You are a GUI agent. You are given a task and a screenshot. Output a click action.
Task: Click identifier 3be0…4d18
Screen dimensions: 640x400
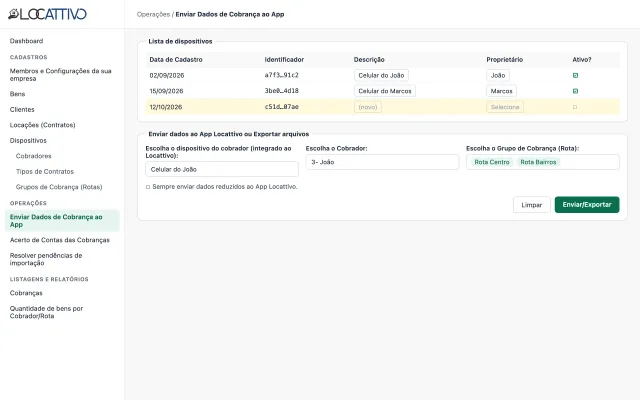282,91
